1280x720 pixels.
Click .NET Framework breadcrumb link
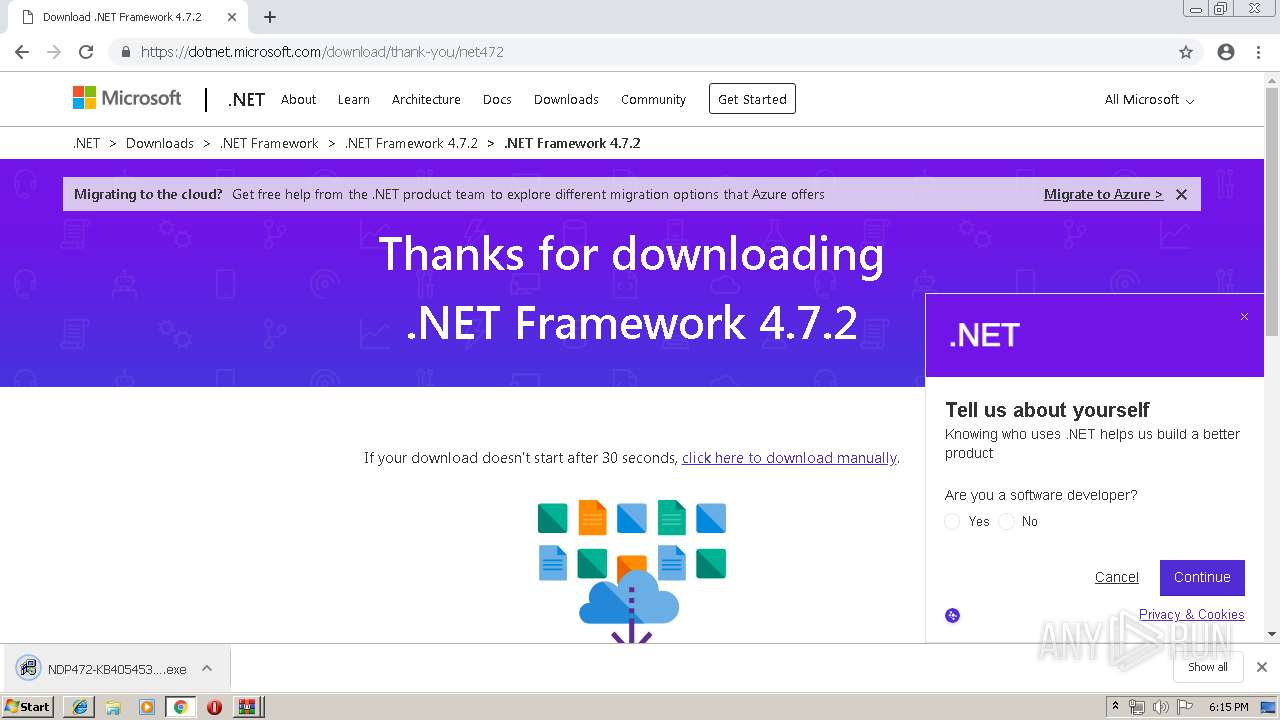click(x=269, y=143)
